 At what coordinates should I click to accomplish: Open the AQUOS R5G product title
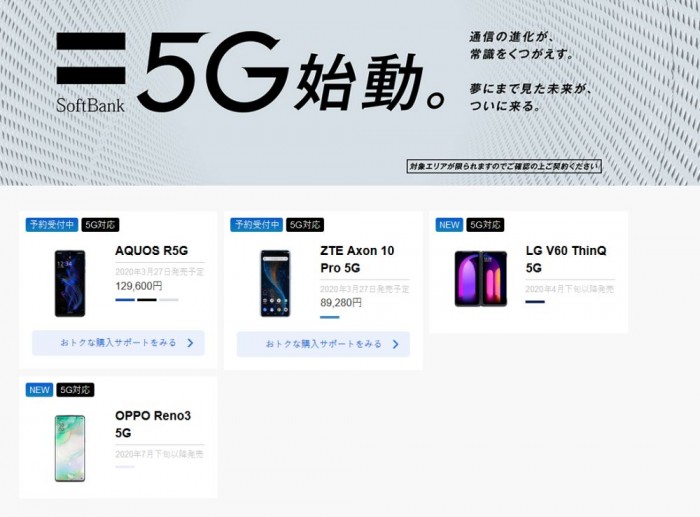[x=152, y=251]
